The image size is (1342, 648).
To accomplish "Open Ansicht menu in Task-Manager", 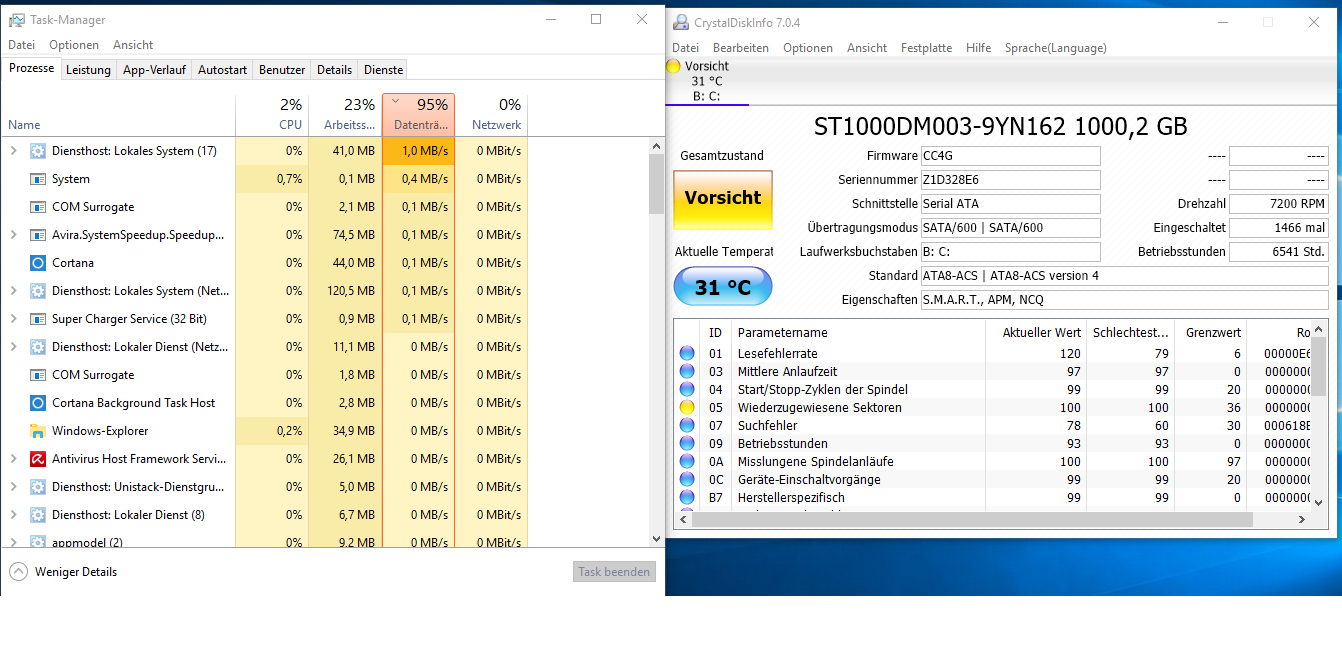I will coord(133,45).
